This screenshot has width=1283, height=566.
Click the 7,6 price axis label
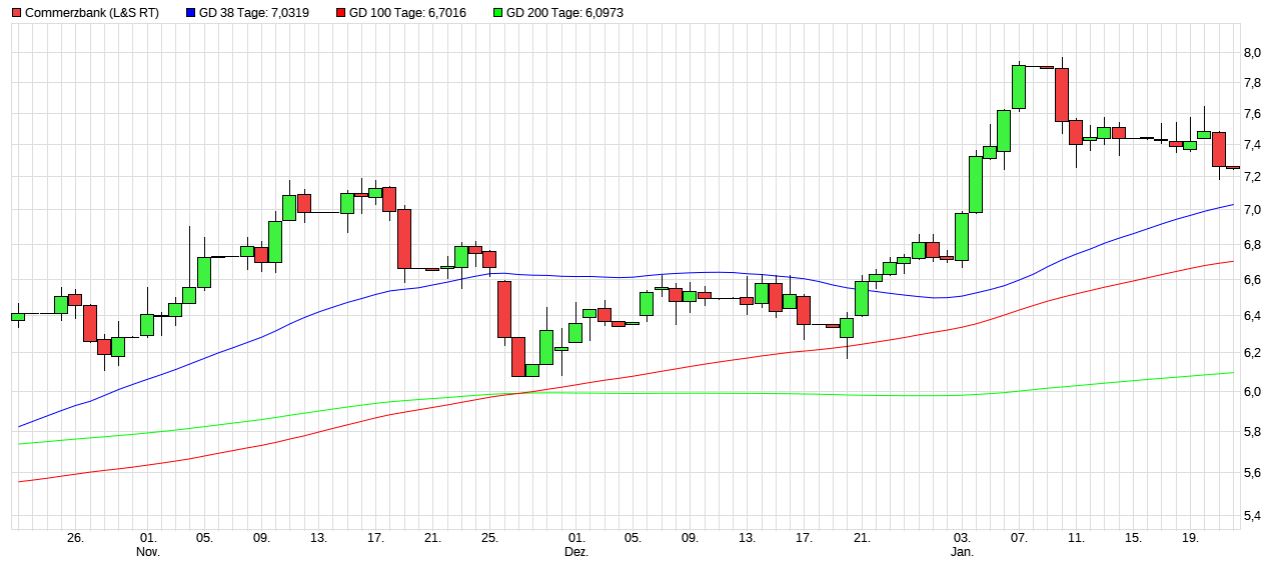(x=1252, y=114)
